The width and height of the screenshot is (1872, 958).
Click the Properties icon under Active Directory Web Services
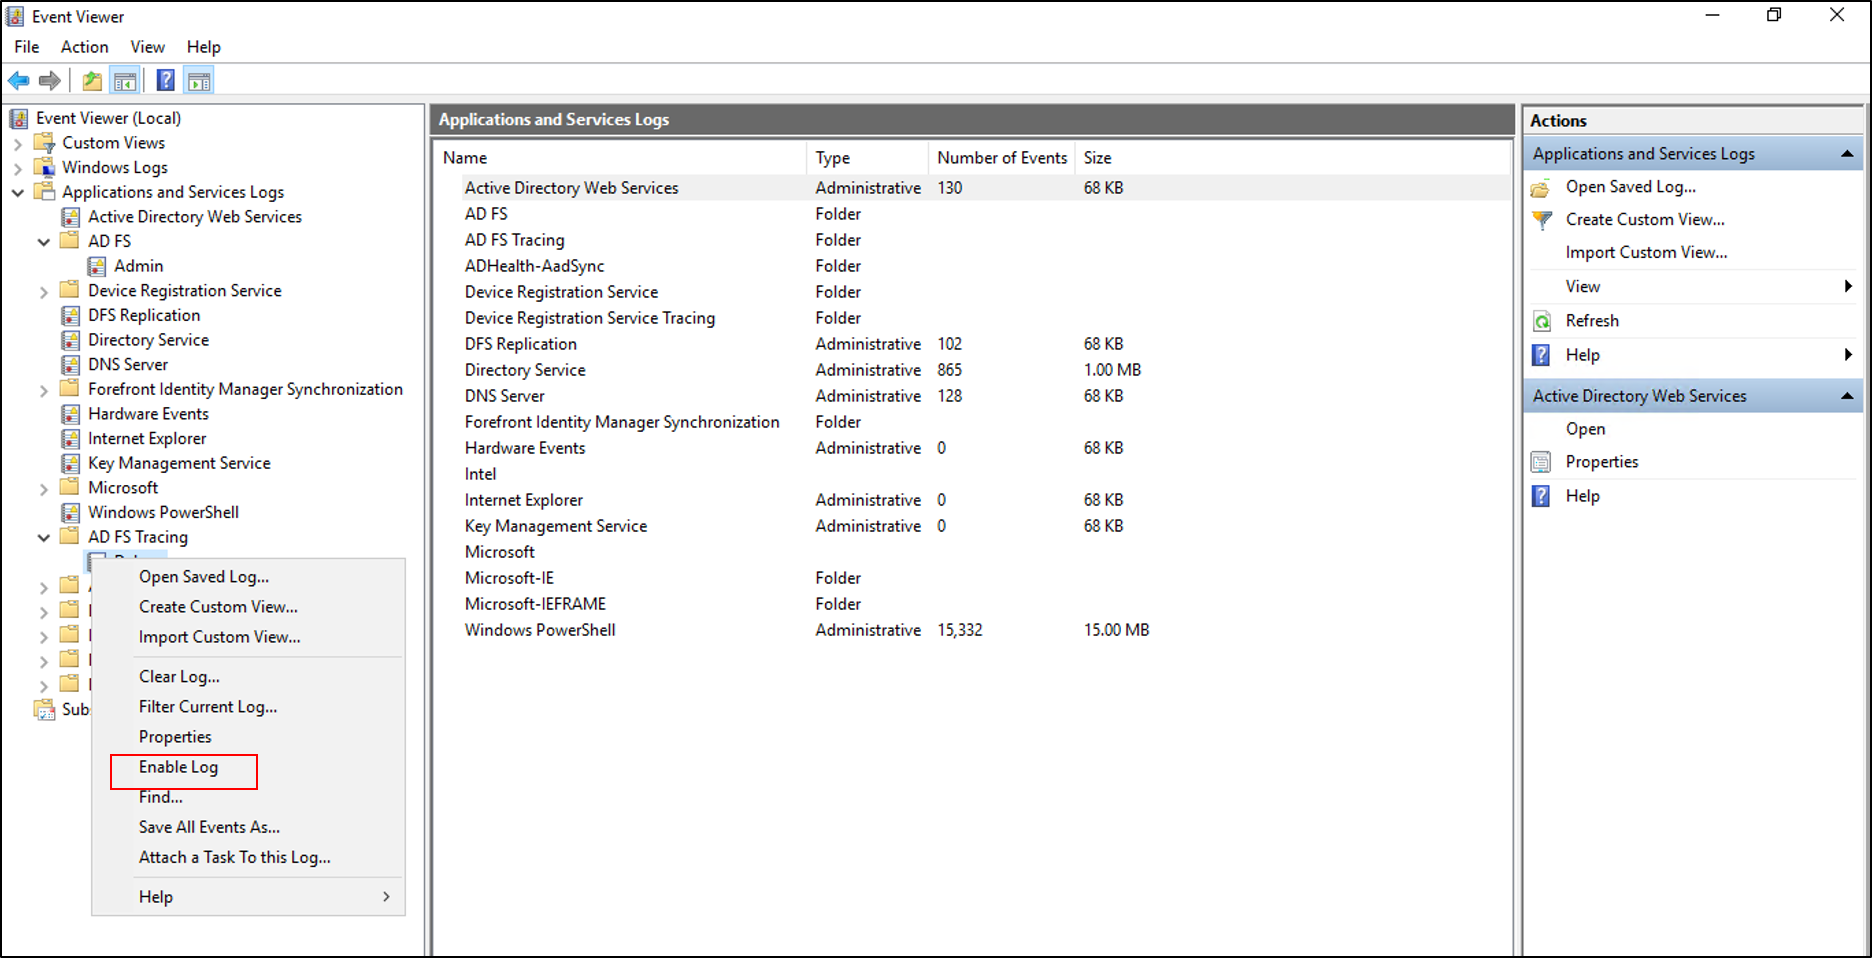pyautogui.click(x=1539, y=461)
